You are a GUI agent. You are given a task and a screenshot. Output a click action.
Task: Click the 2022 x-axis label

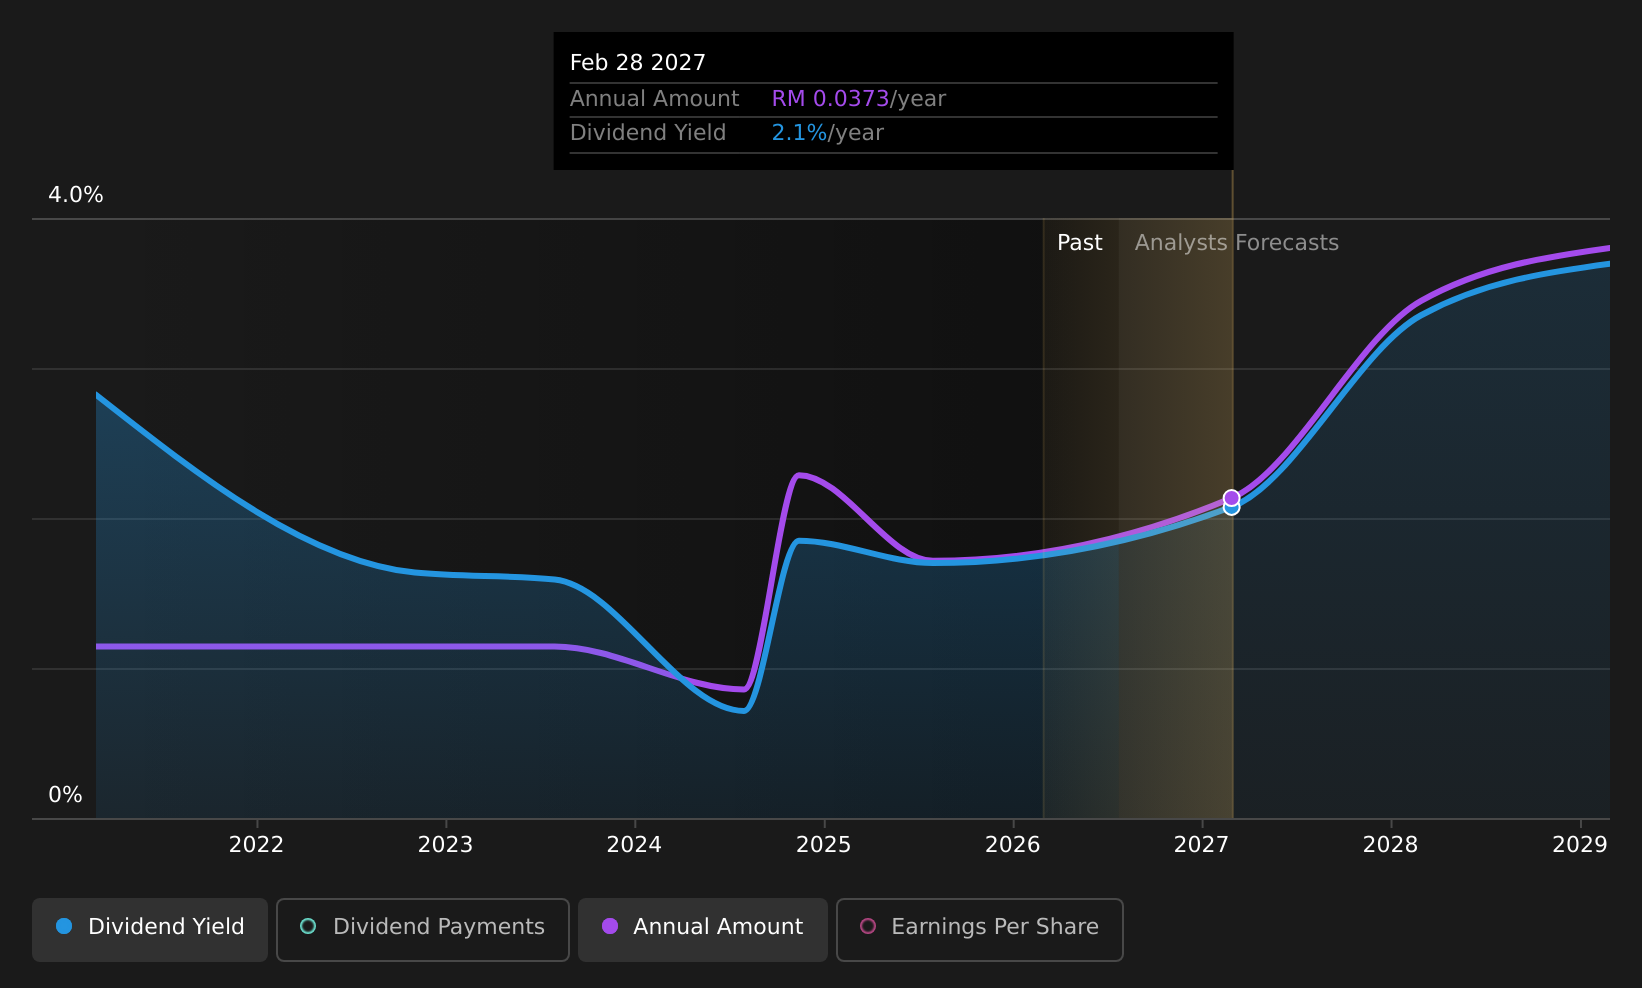click(256, 845)
